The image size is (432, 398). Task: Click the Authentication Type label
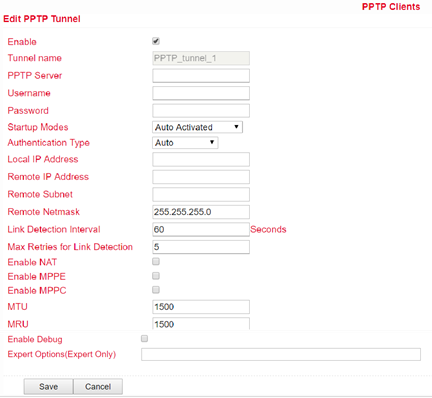pyautogui.click(x=48, y=143)
